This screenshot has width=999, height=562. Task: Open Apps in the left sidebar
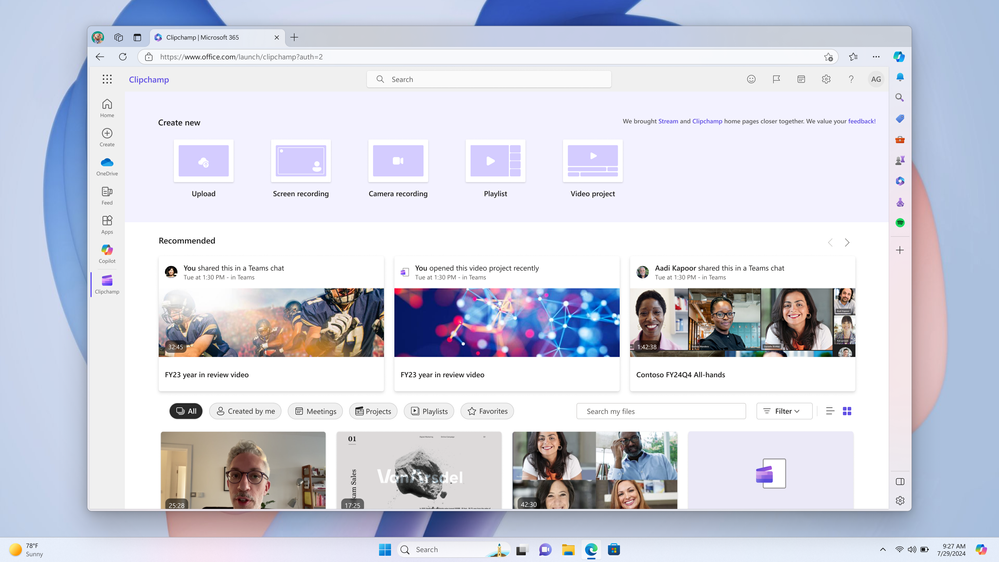coord(107,224)
